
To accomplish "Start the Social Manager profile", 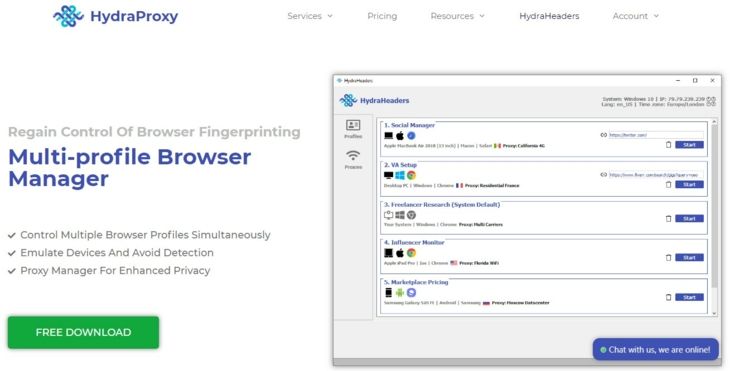I will pyautogui.click(x=689, y=145).
